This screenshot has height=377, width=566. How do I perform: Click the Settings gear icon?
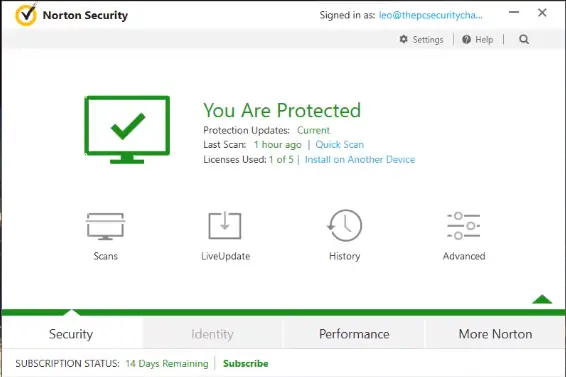[404, 39]
